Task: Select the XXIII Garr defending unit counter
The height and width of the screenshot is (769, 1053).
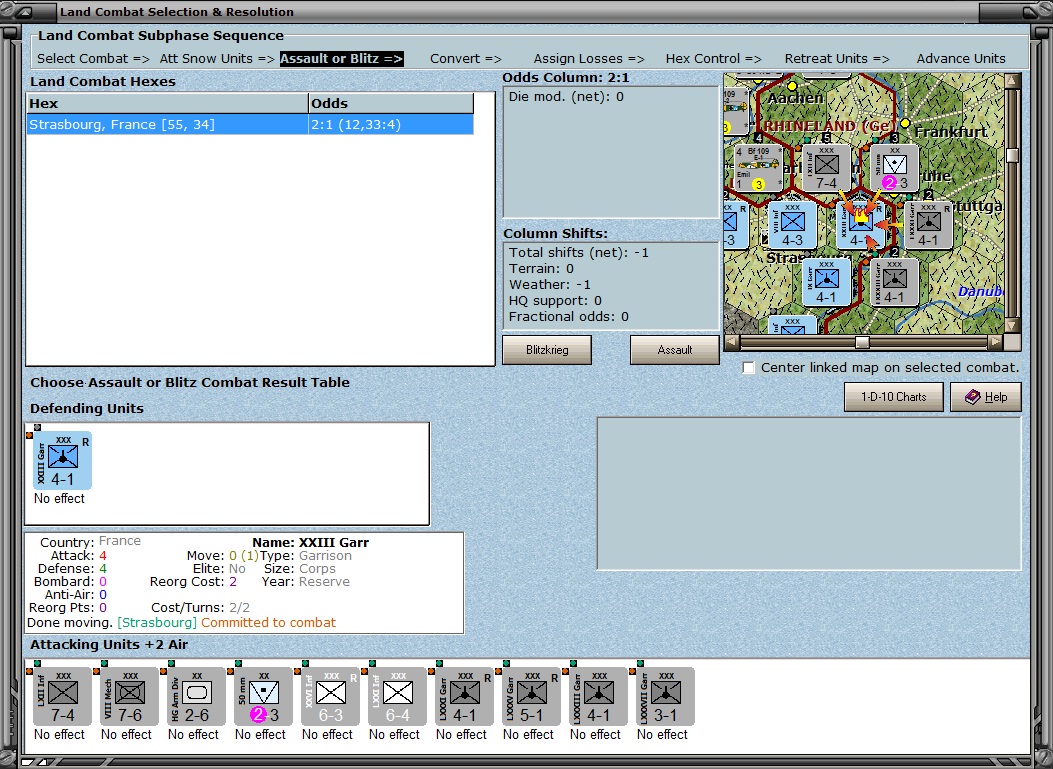Action: (62, 461)
